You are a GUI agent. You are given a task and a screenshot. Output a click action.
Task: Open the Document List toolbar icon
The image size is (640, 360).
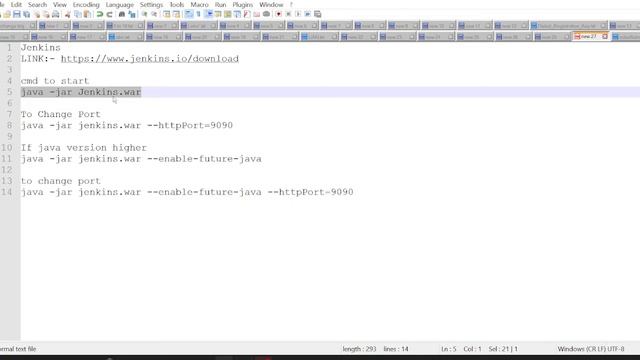(238, 14)
